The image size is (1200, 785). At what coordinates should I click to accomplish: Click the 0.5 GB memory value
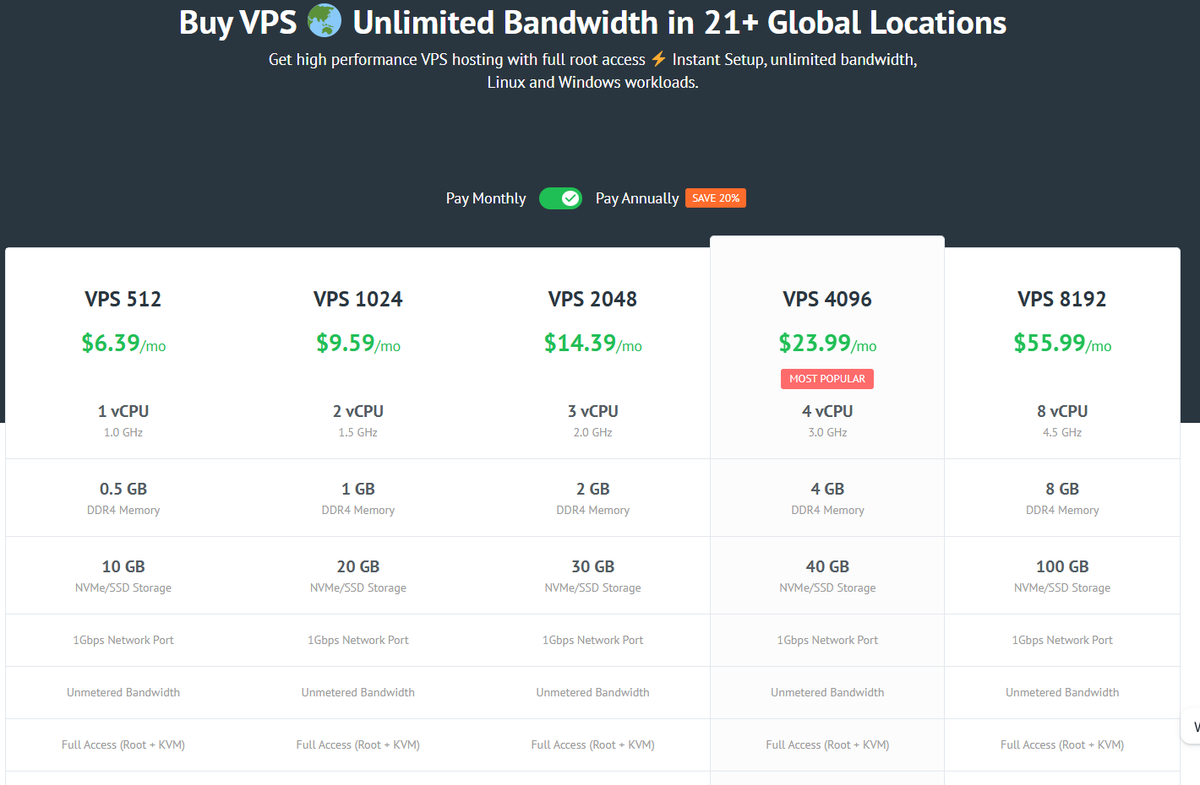[123, 489]
